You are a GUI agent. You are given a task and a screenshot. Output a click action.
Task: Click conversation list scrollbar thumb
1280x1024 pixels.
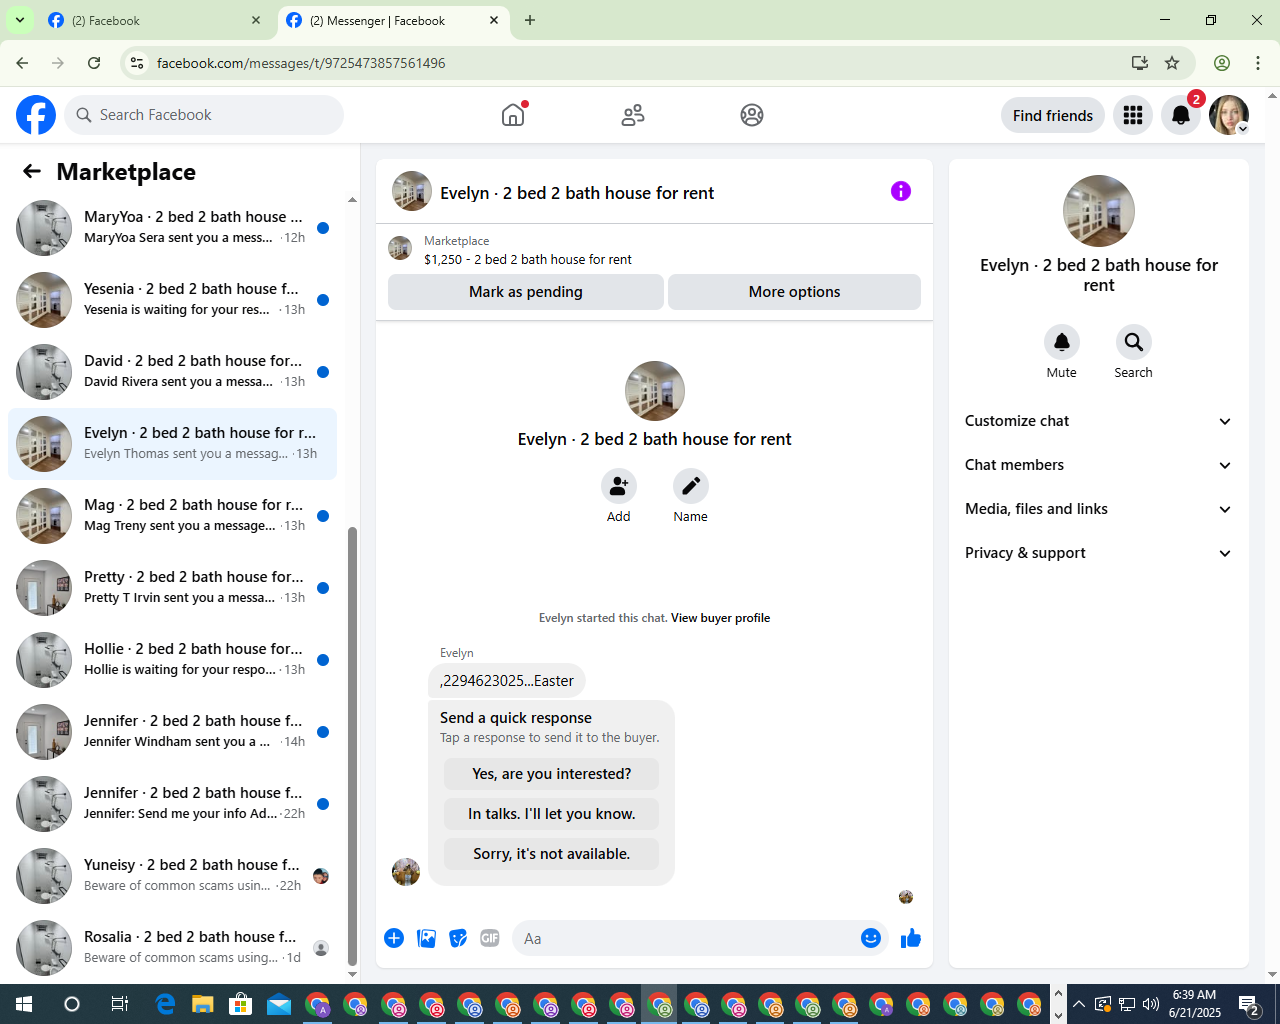click(352, 745)
